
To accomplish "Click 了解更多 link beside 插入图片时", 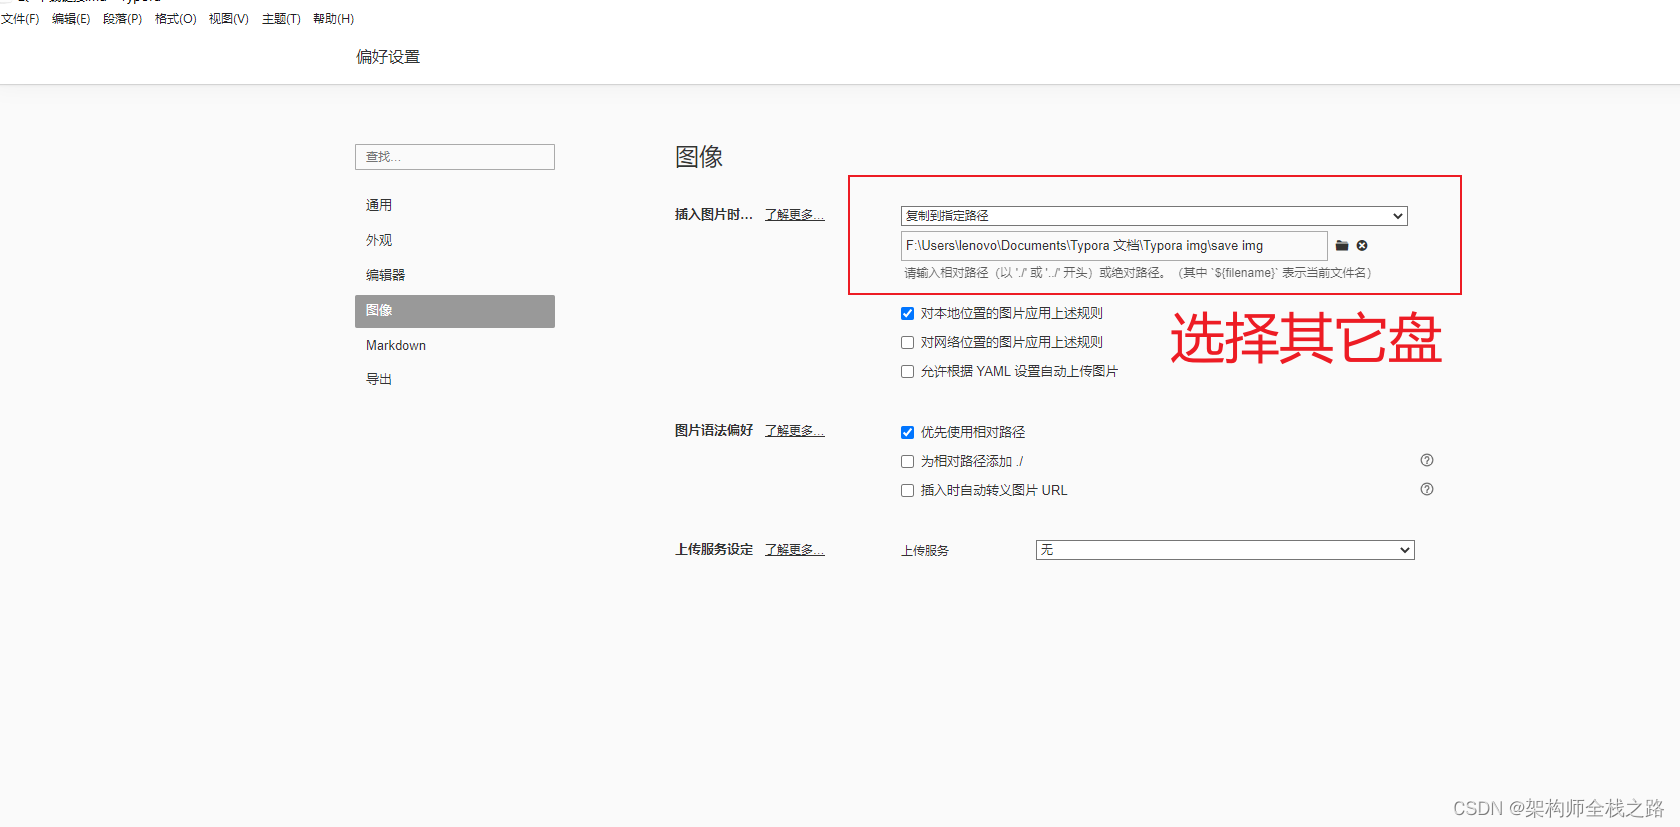I will [x=795, y=215].
